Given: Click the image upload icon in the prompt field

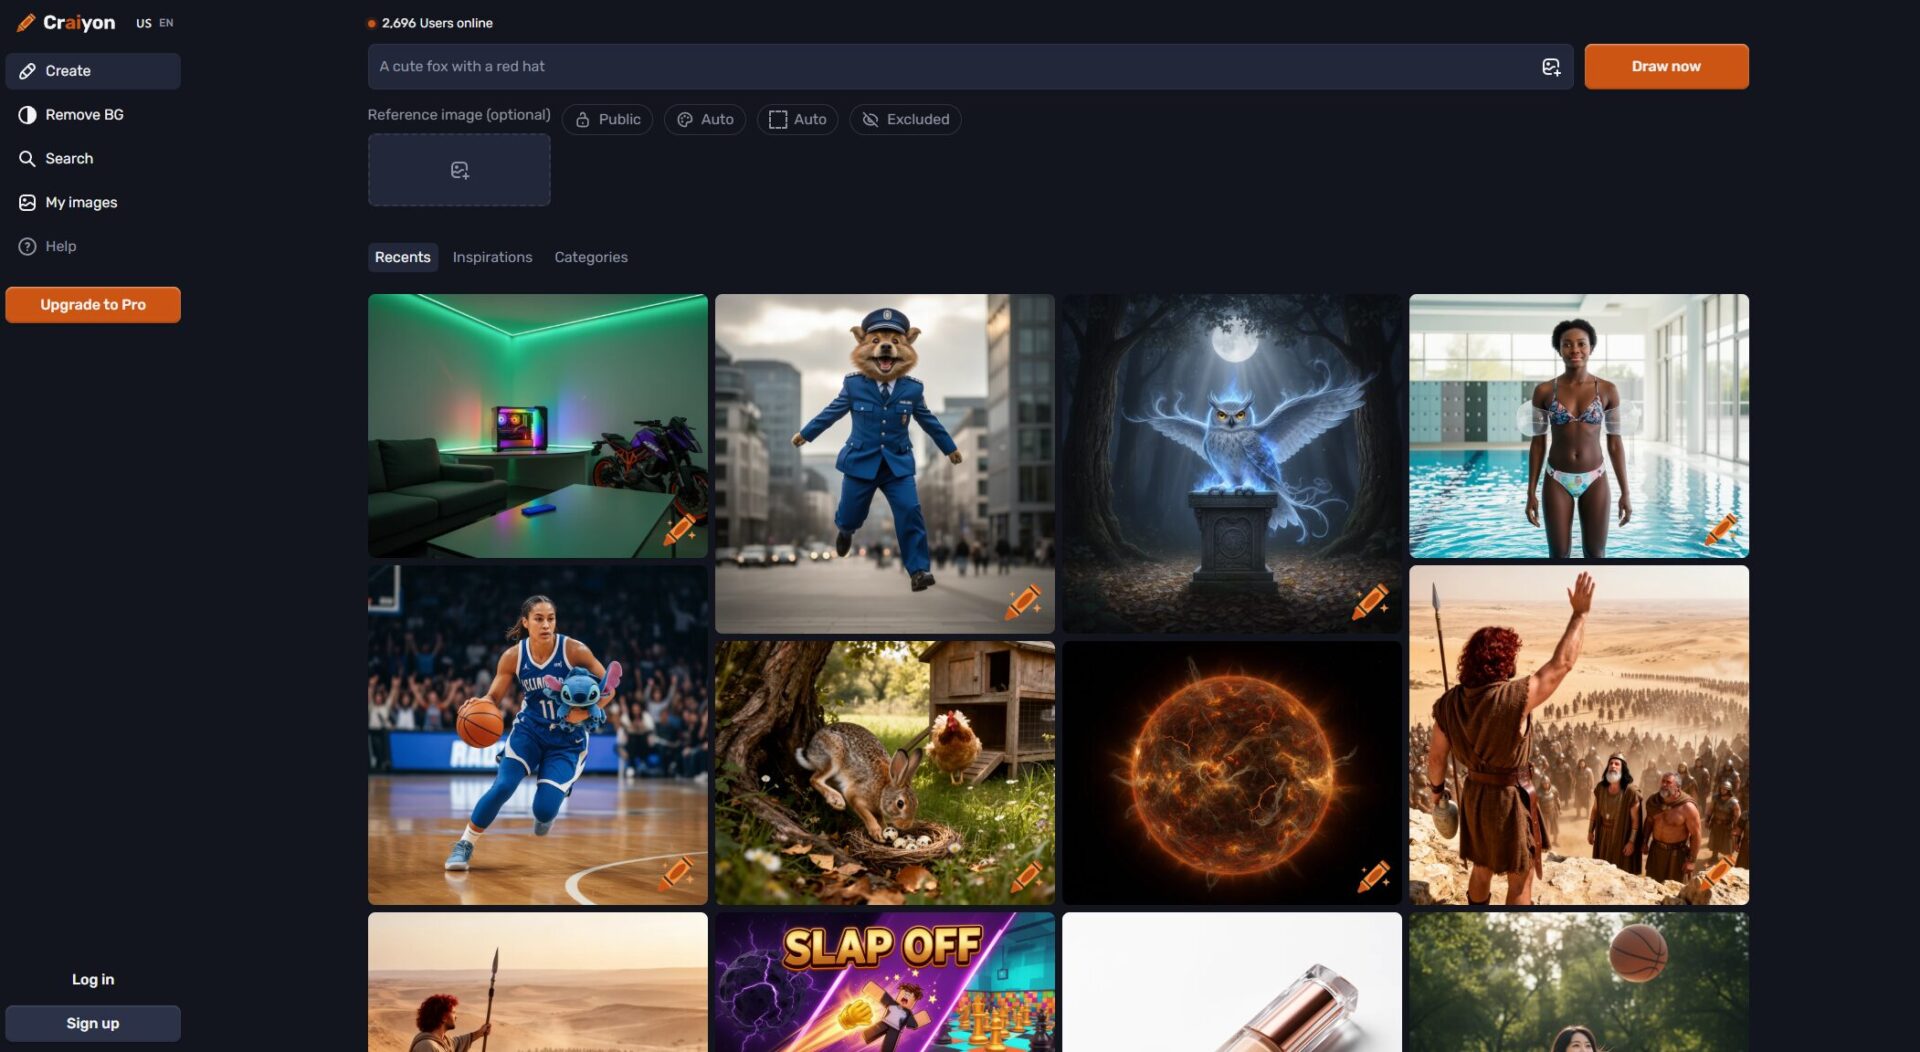Looking at the screenshot, I should coord(1550,67).
